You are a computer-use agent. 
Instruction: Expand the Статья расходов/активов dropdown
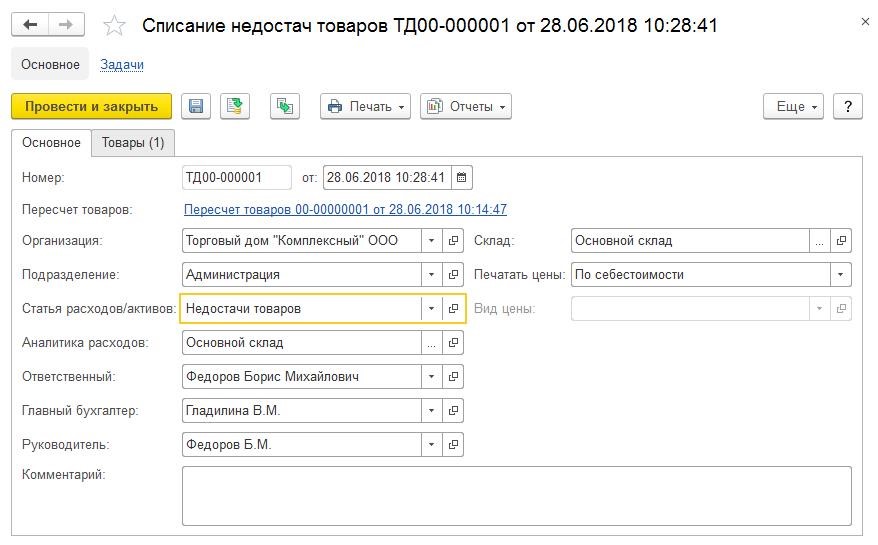point(431,309)
